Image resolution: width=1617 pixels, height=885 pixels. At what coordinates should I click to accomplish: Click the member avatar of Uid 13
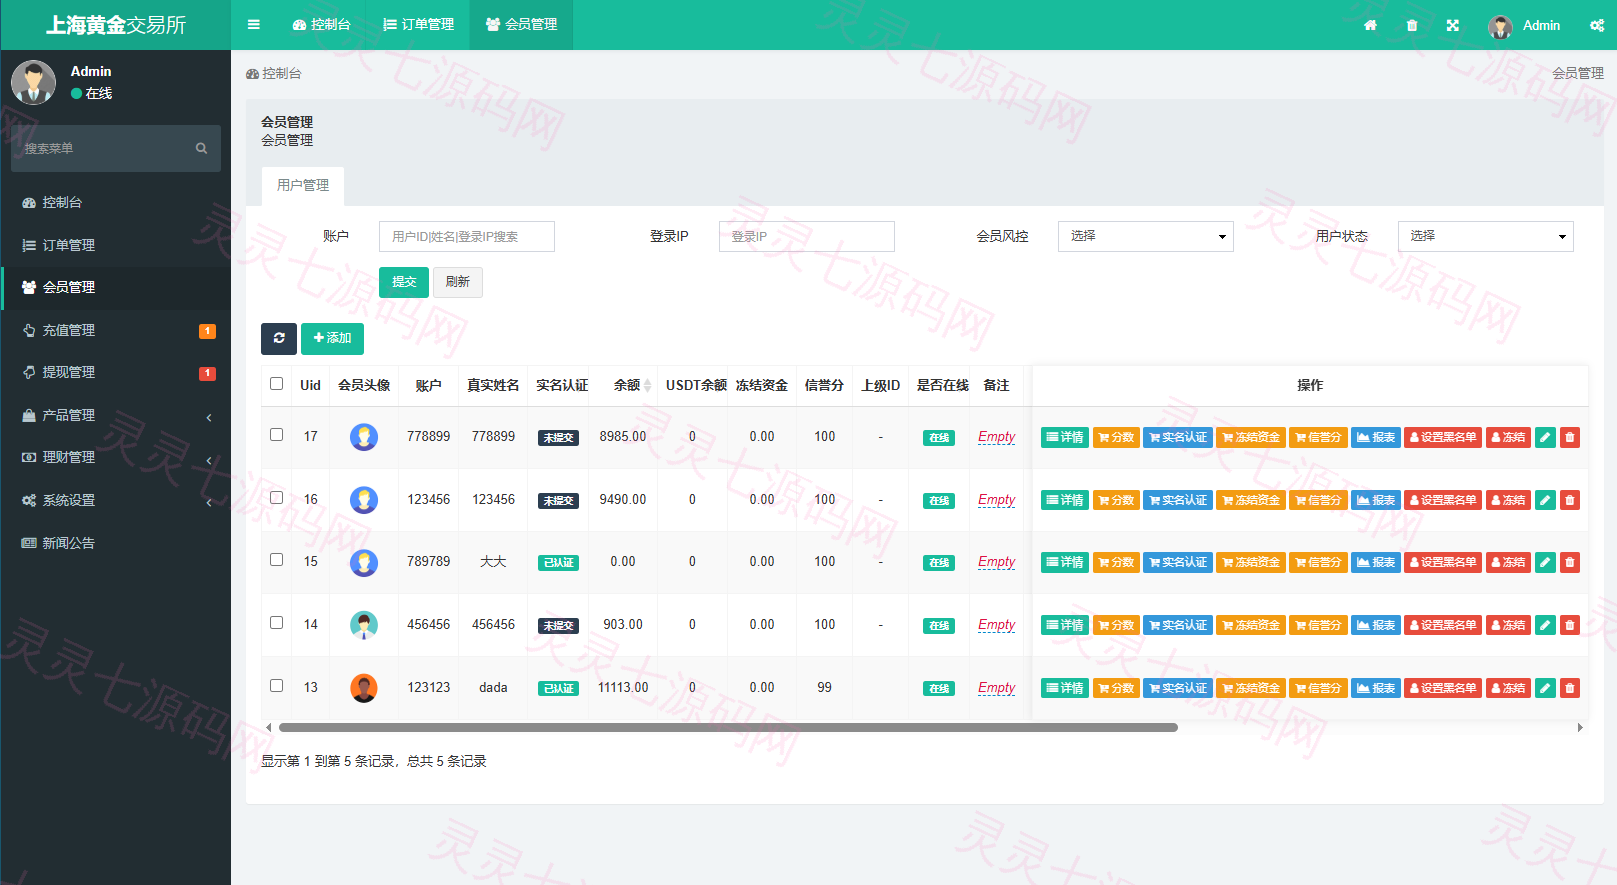[x=364, y=688]
